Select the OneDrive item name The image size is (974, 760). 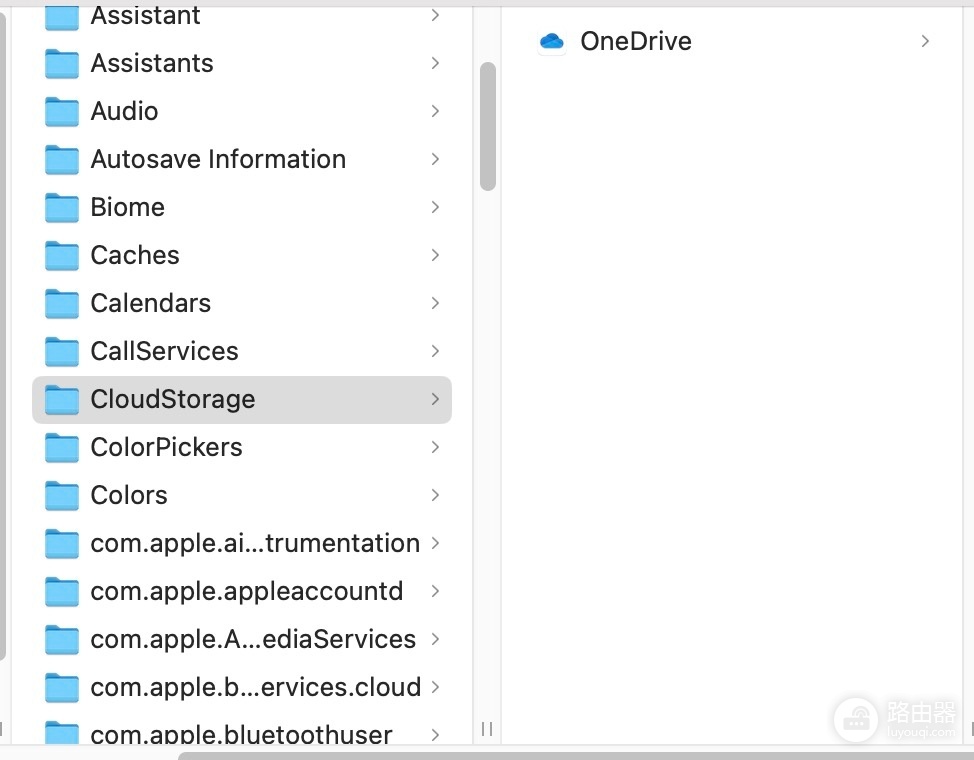(635, 42)
